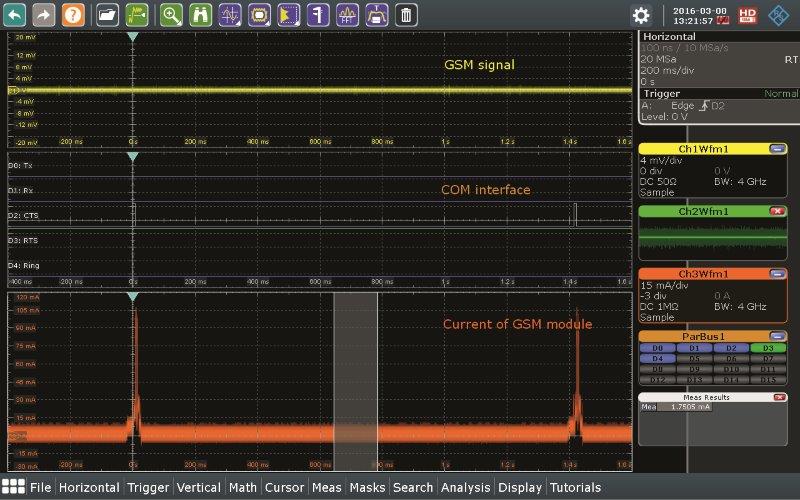
Task: Toggle digital channel D0 in ParBus1
Action: (657, 348)
